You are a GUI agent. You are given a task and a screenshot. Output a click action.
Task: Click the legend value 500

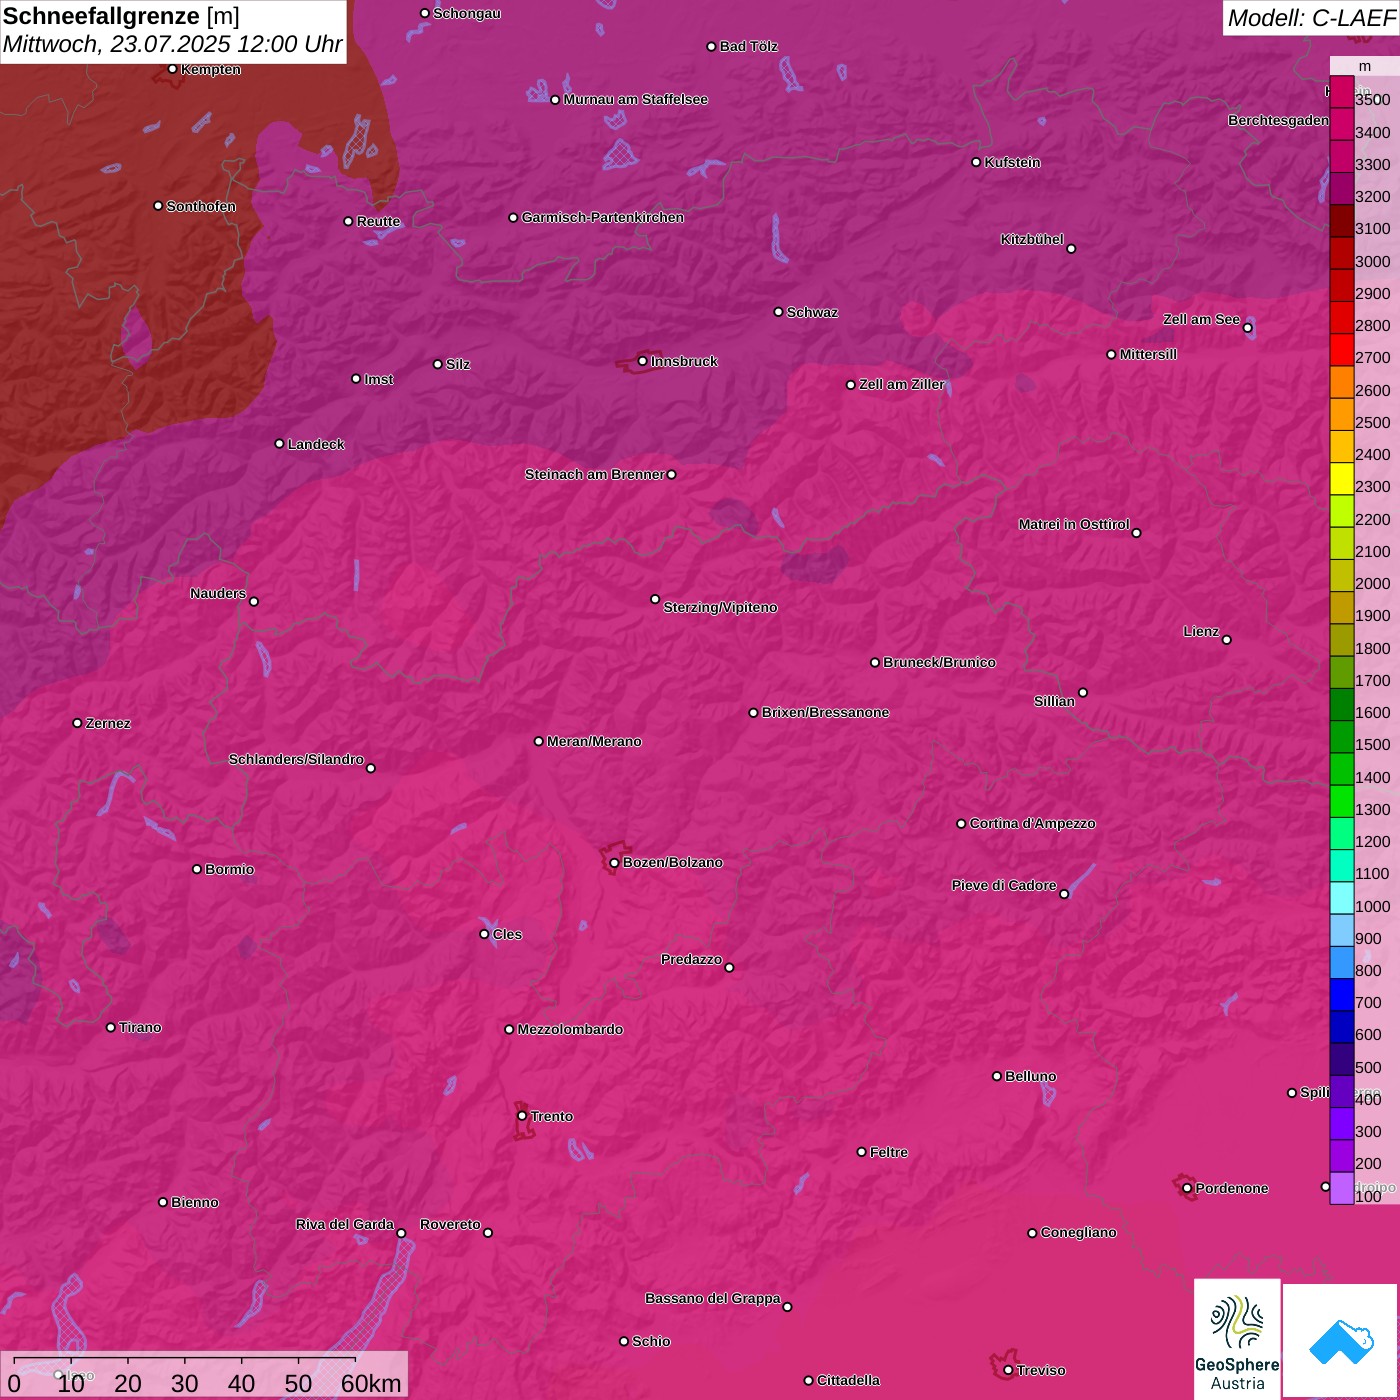(1368, 1067)
